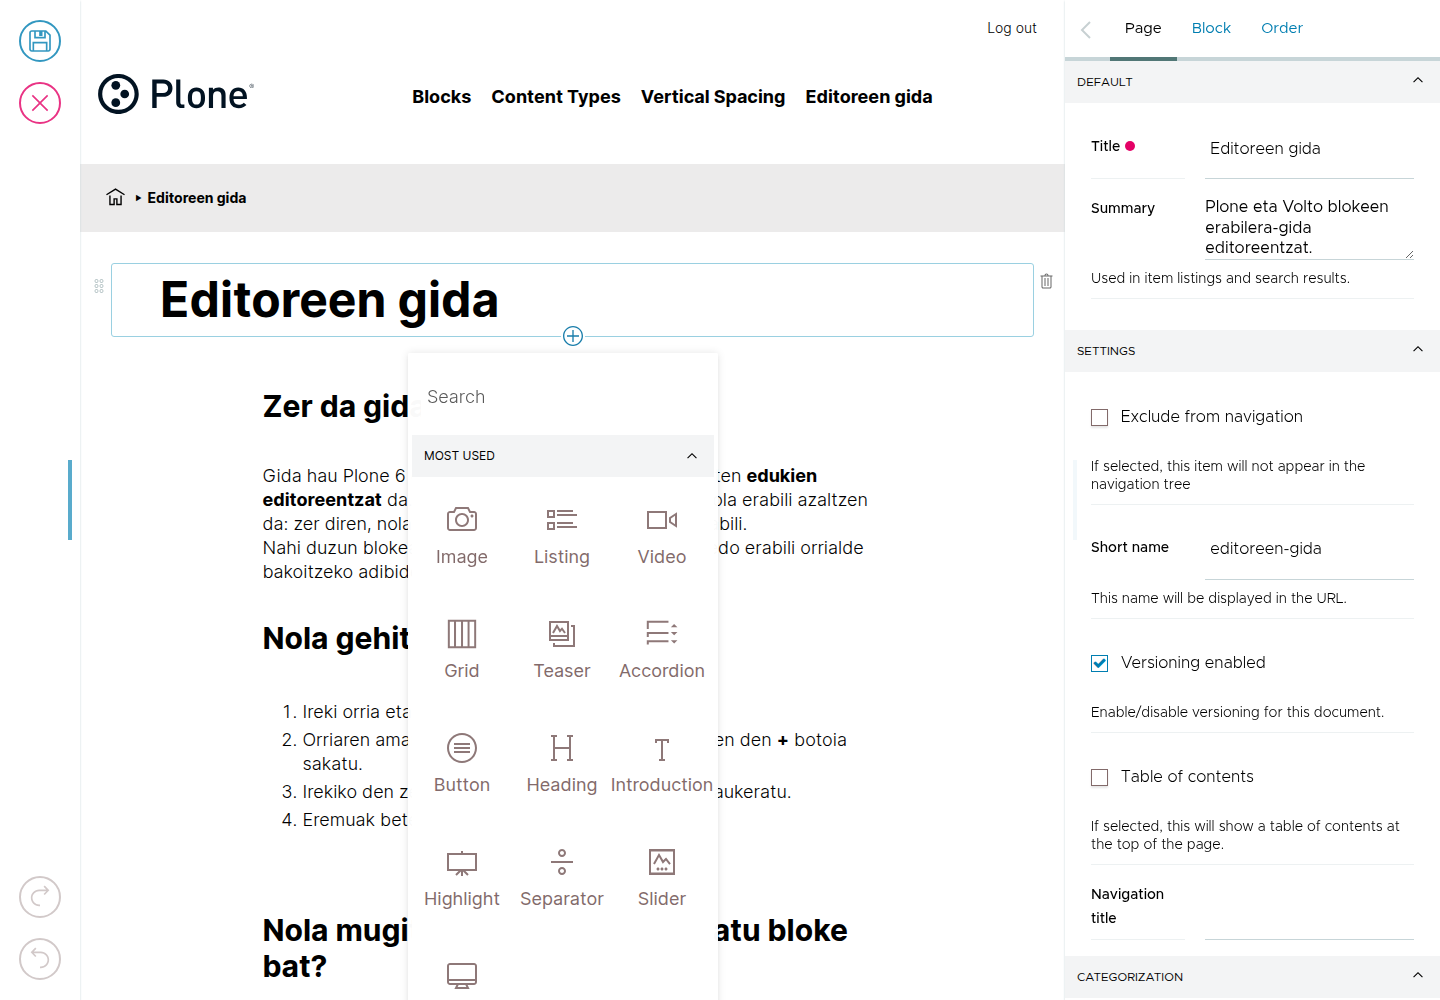Enable Table of contents checkbox

(1100, 777)
